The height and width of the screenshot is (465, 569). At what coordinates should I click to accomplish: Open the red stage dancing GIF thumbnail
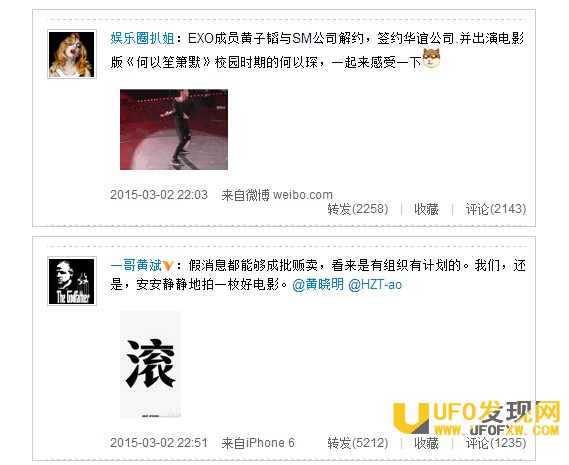tap(174, 129)
